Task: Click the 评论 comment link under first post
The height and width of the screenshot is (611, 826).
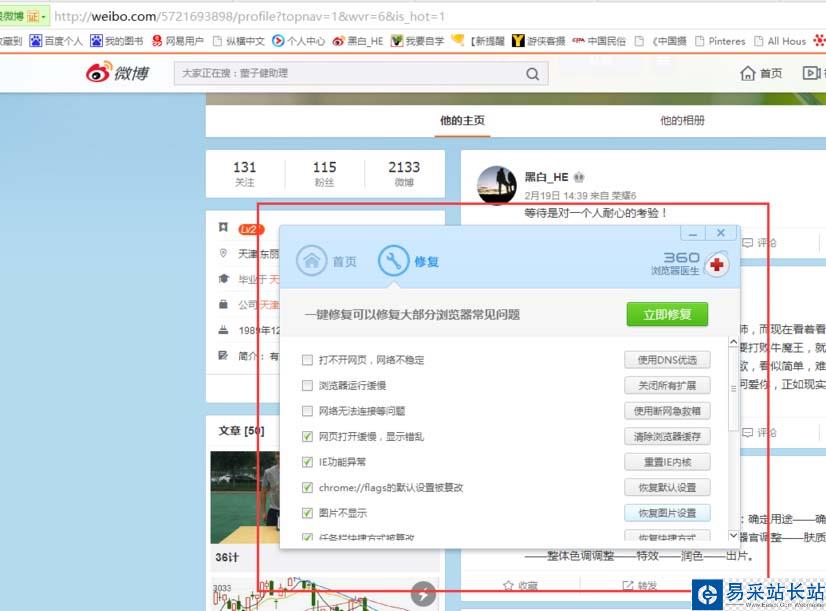Action: [x=759, y=243]
